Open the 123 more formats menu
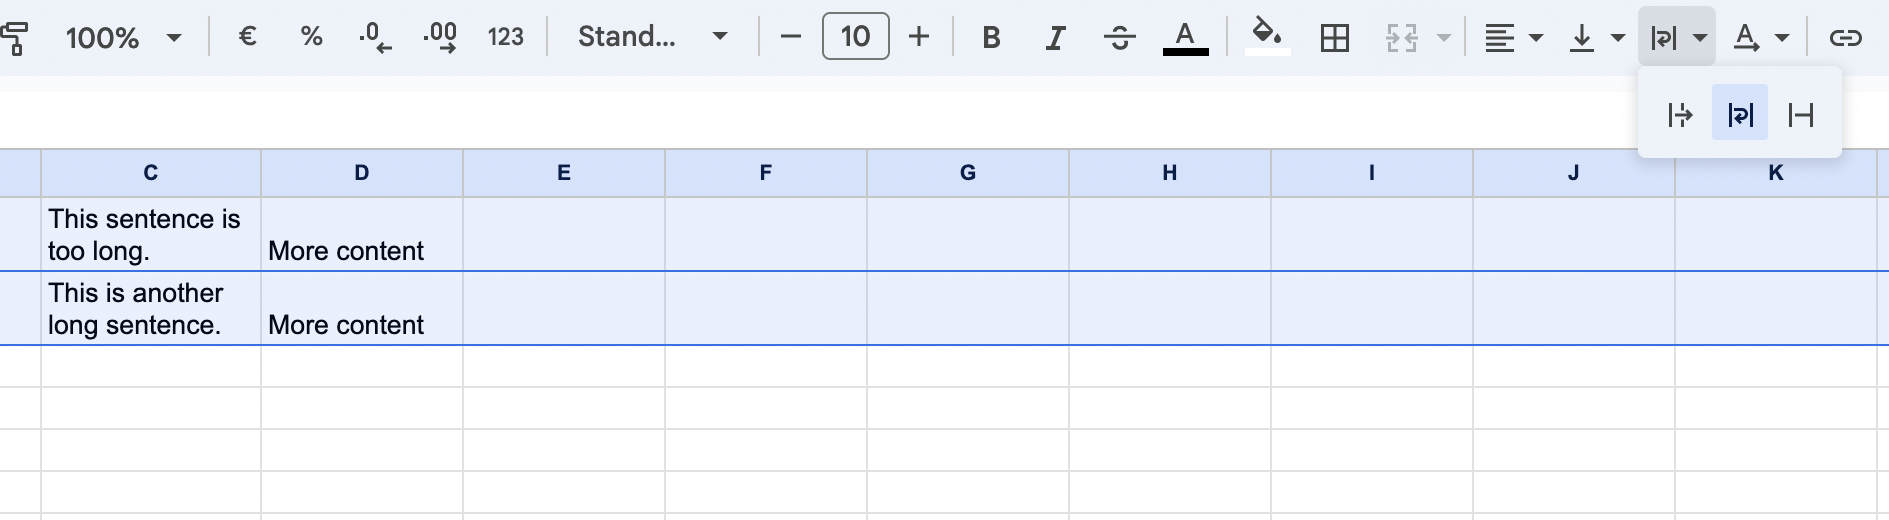The image size is (1889, 520). [x=505, y=37]
